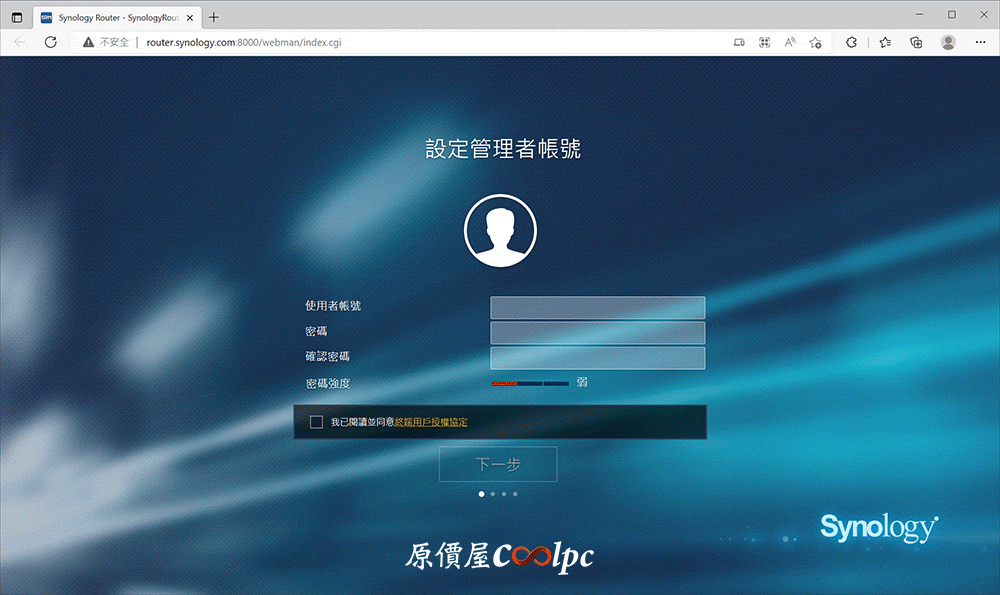Maximize the browser window
This screenshot has width=1000, height=595.
pyautogui.click(x=952, y=14)
